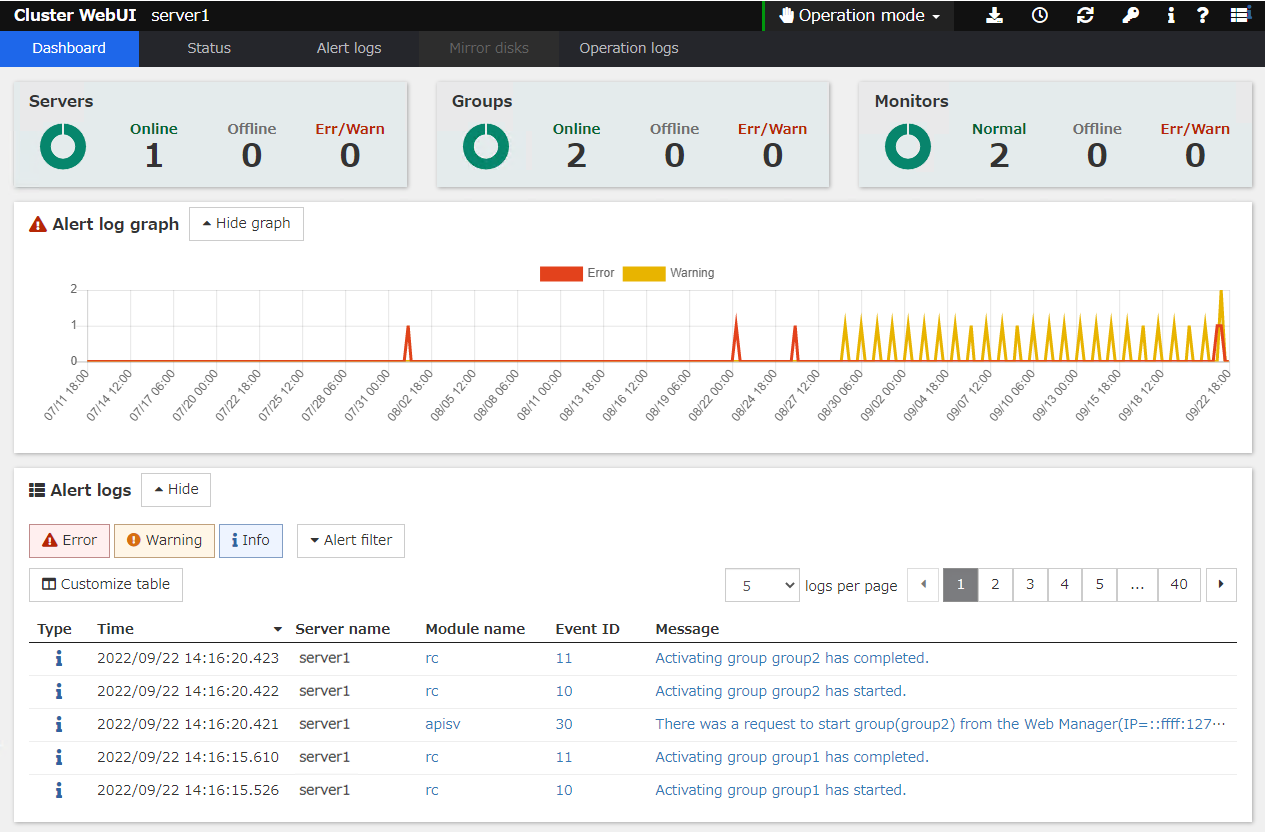This screenshot has width=1265, height=832.
Task: Switch to the Status tab
Action: pos(209,48)
